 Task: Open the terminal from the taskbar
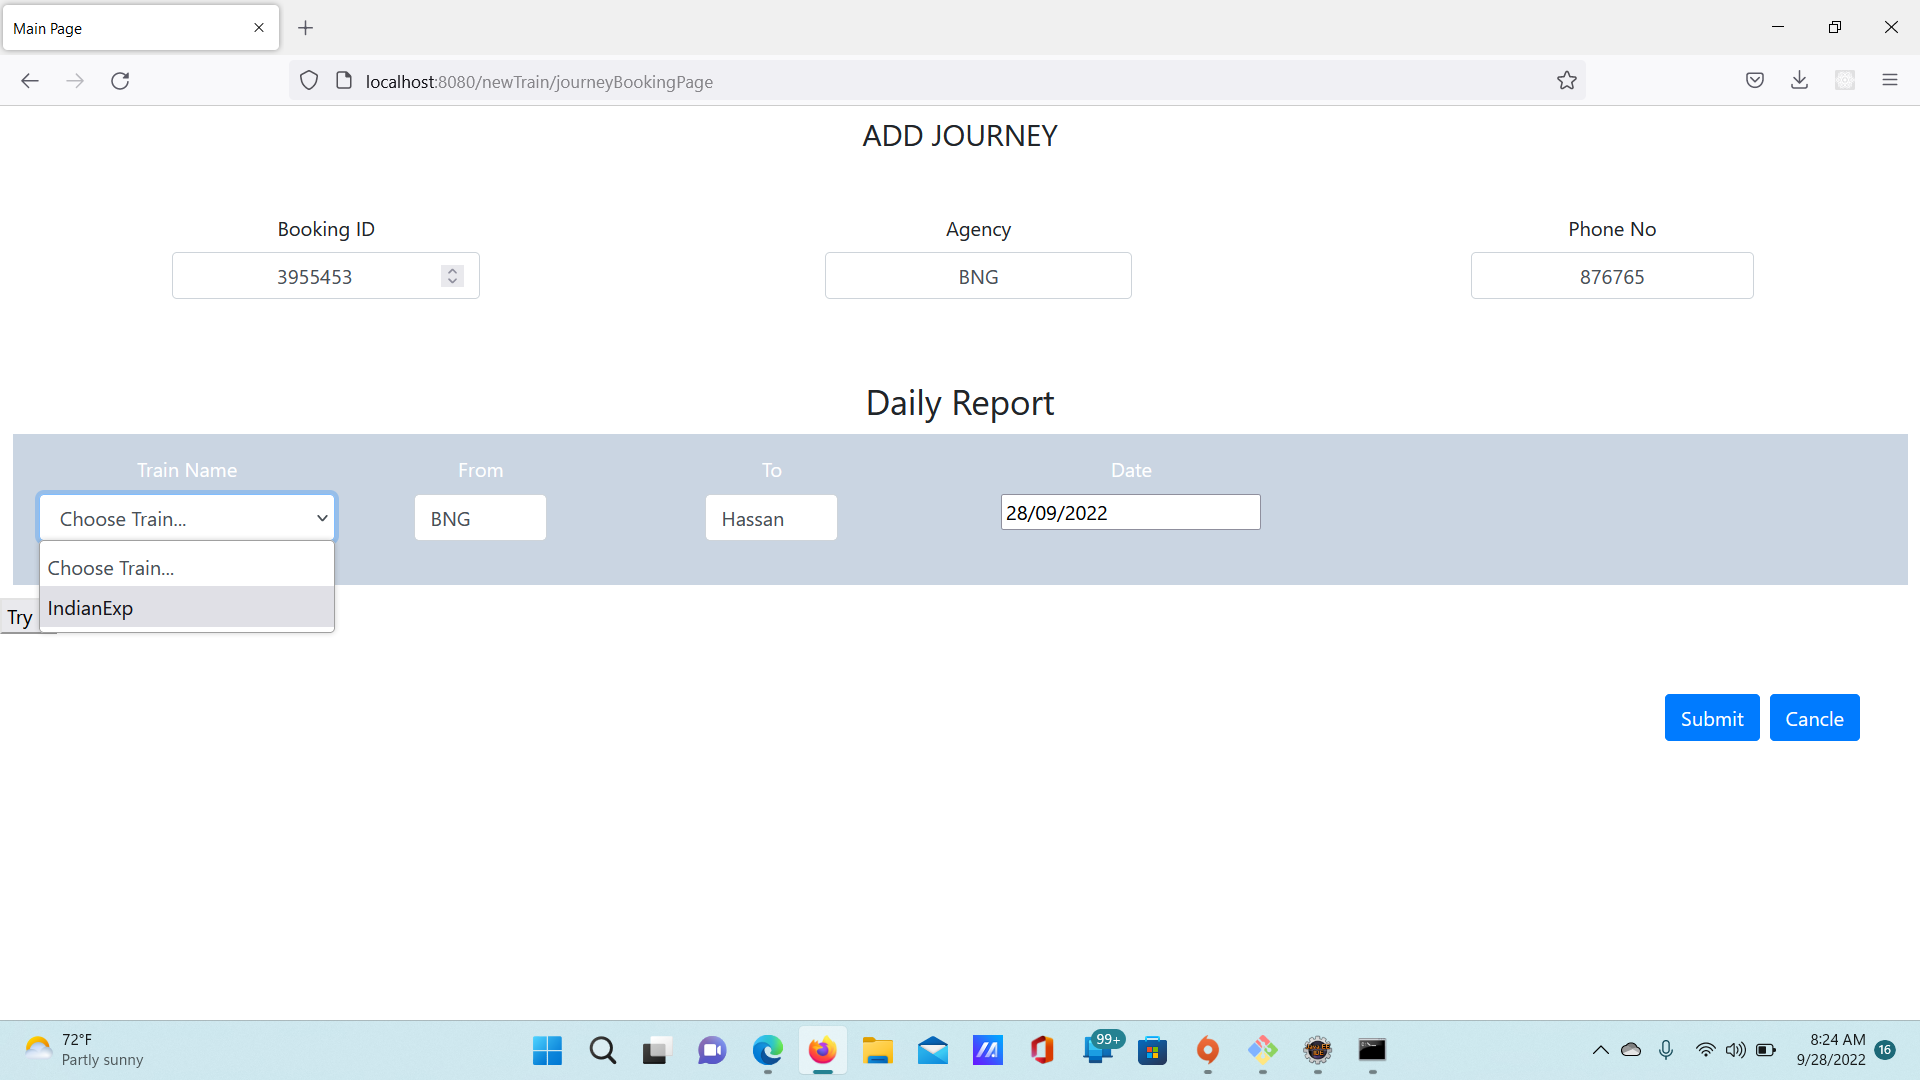pos(1372,1051)
